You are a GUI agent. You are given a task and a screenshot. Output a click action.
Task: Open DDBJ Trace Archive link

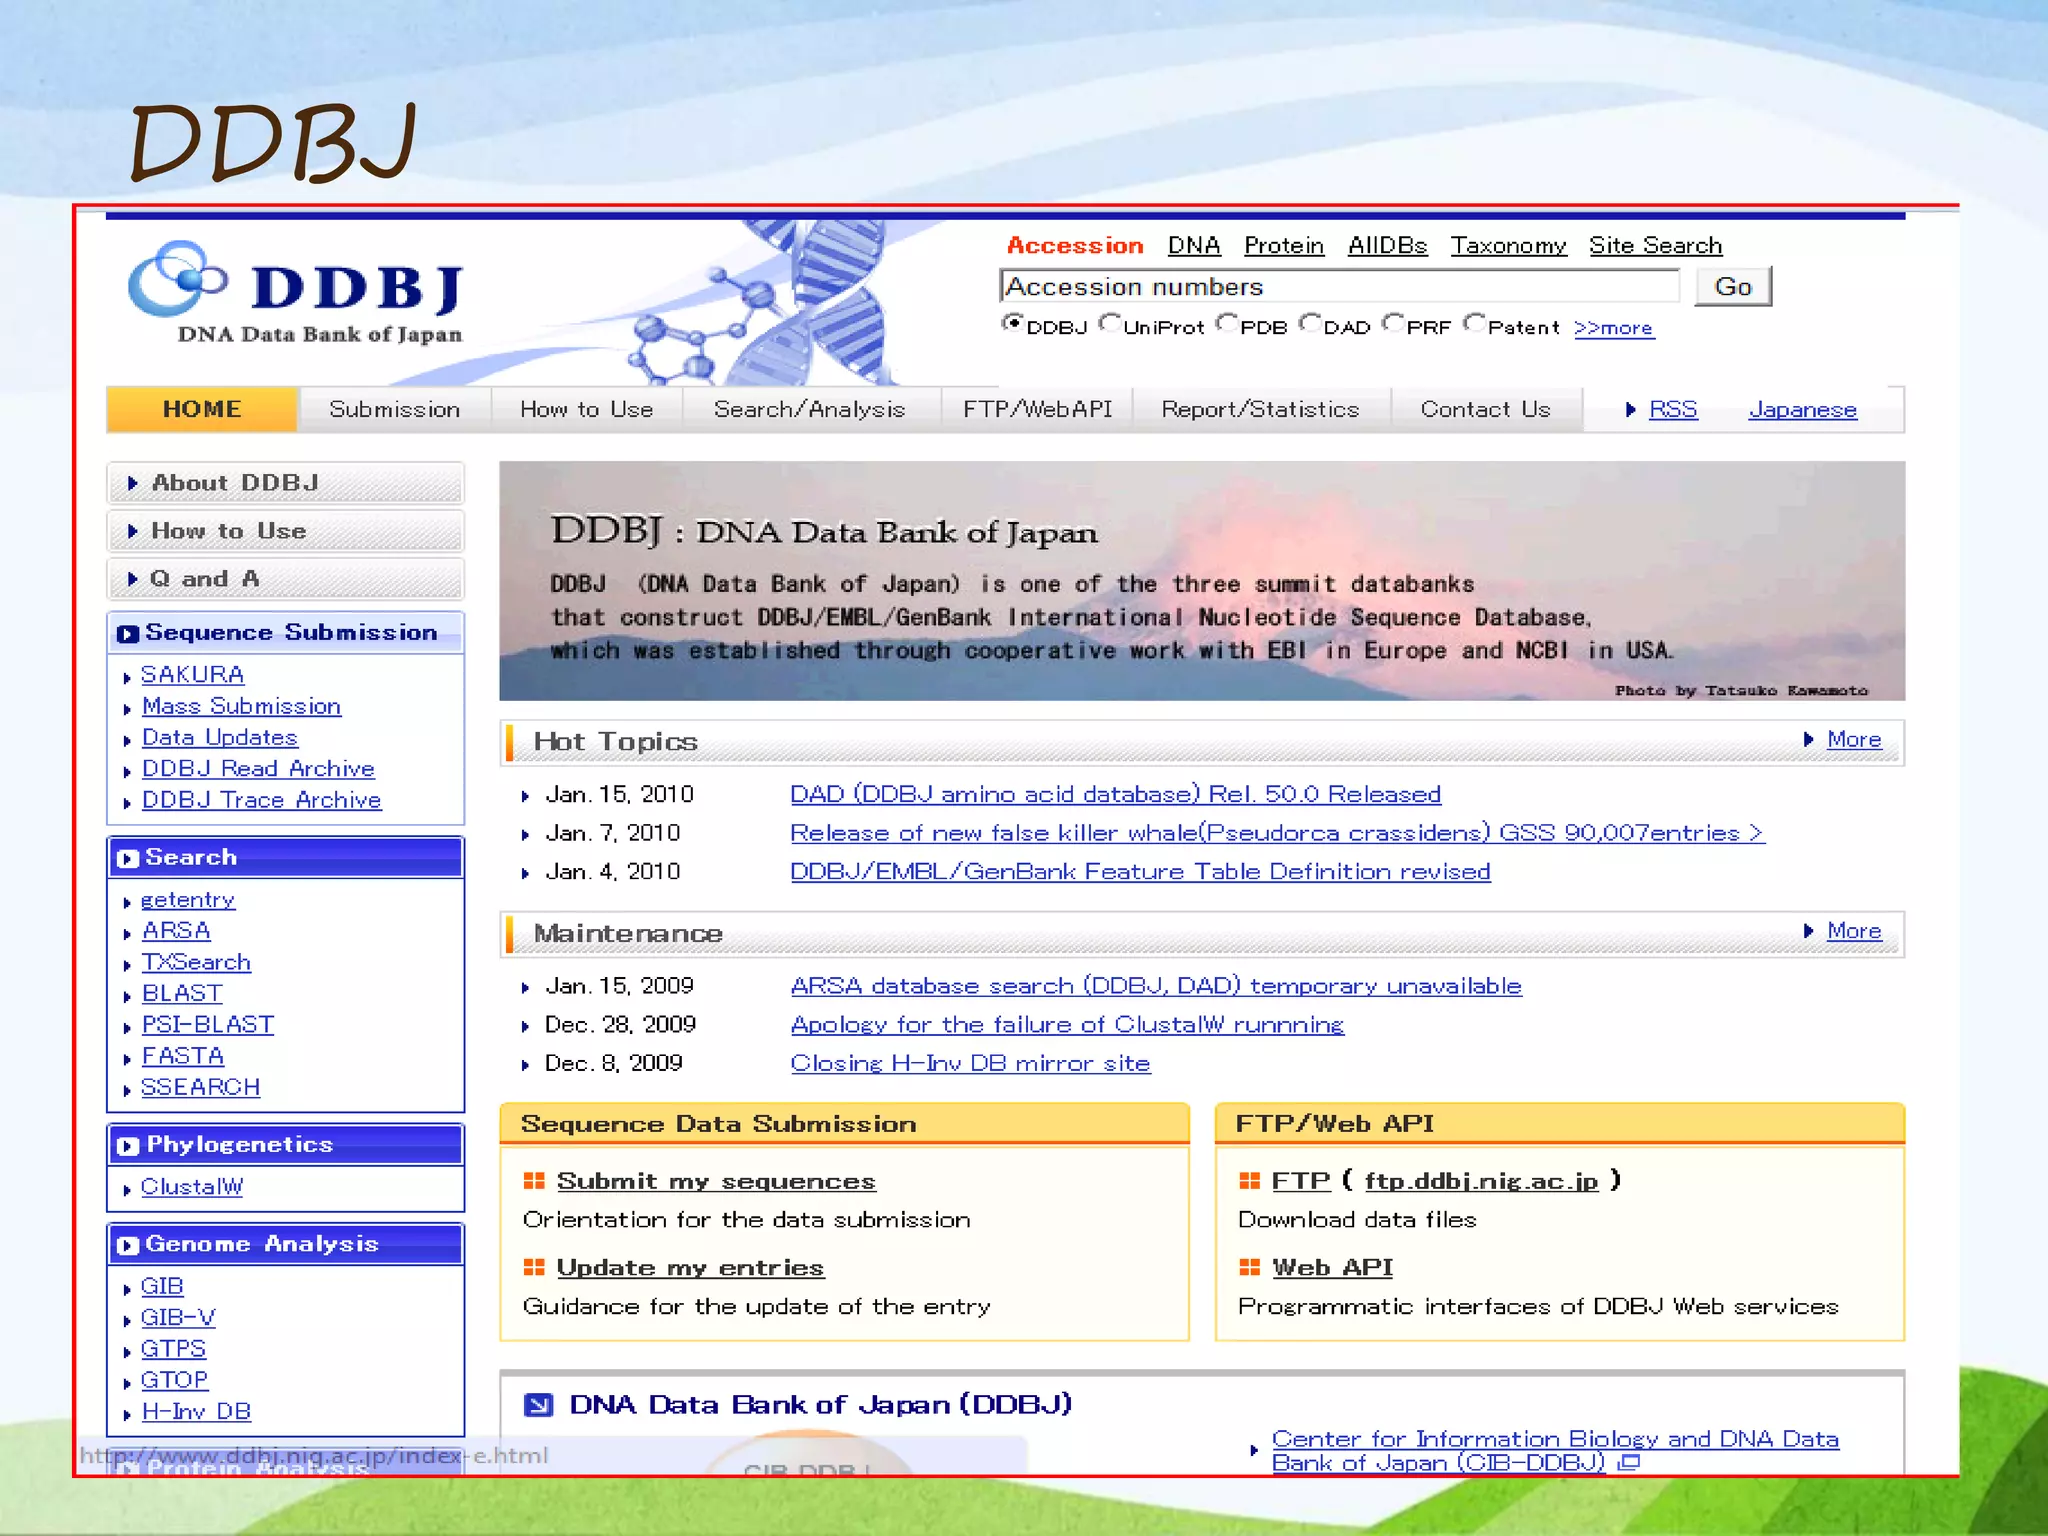tap(261, 800)
